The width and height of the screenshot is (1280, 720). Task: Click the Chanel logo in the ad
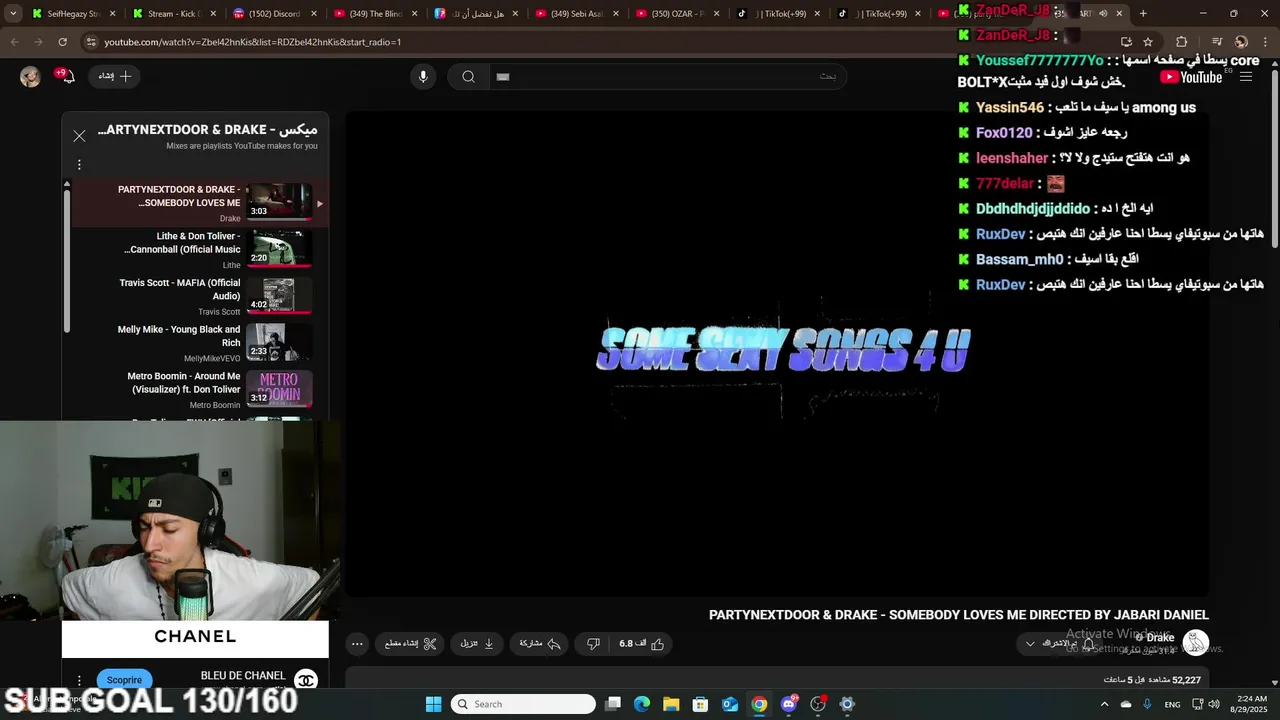(x=306, y=680)
